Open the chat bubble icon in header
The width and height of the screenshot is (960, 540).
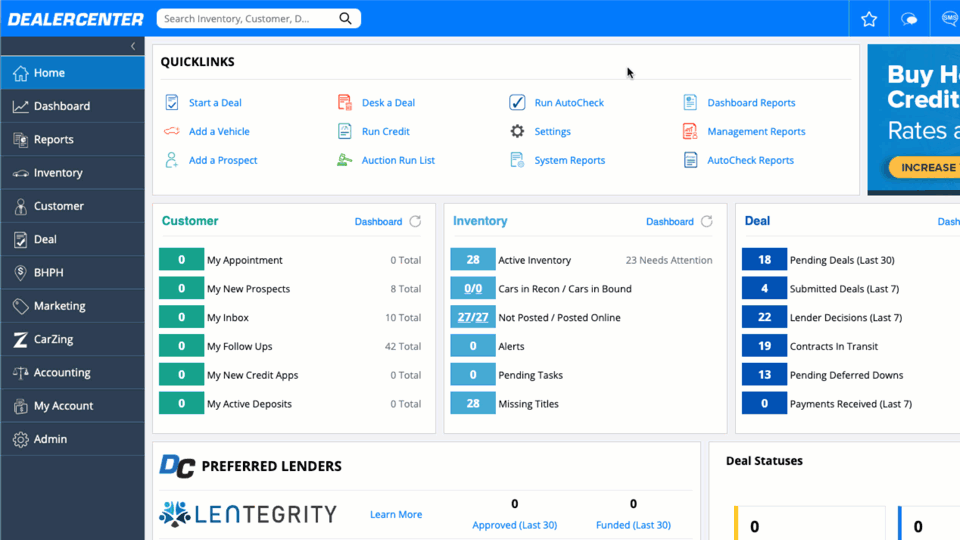coord(909,19)
